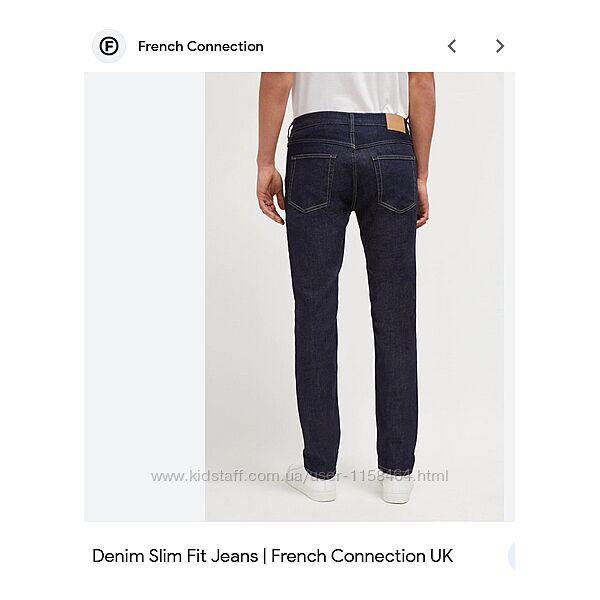Go to the previous image with left chevron
600x600 pixels.
coord(452,46)
